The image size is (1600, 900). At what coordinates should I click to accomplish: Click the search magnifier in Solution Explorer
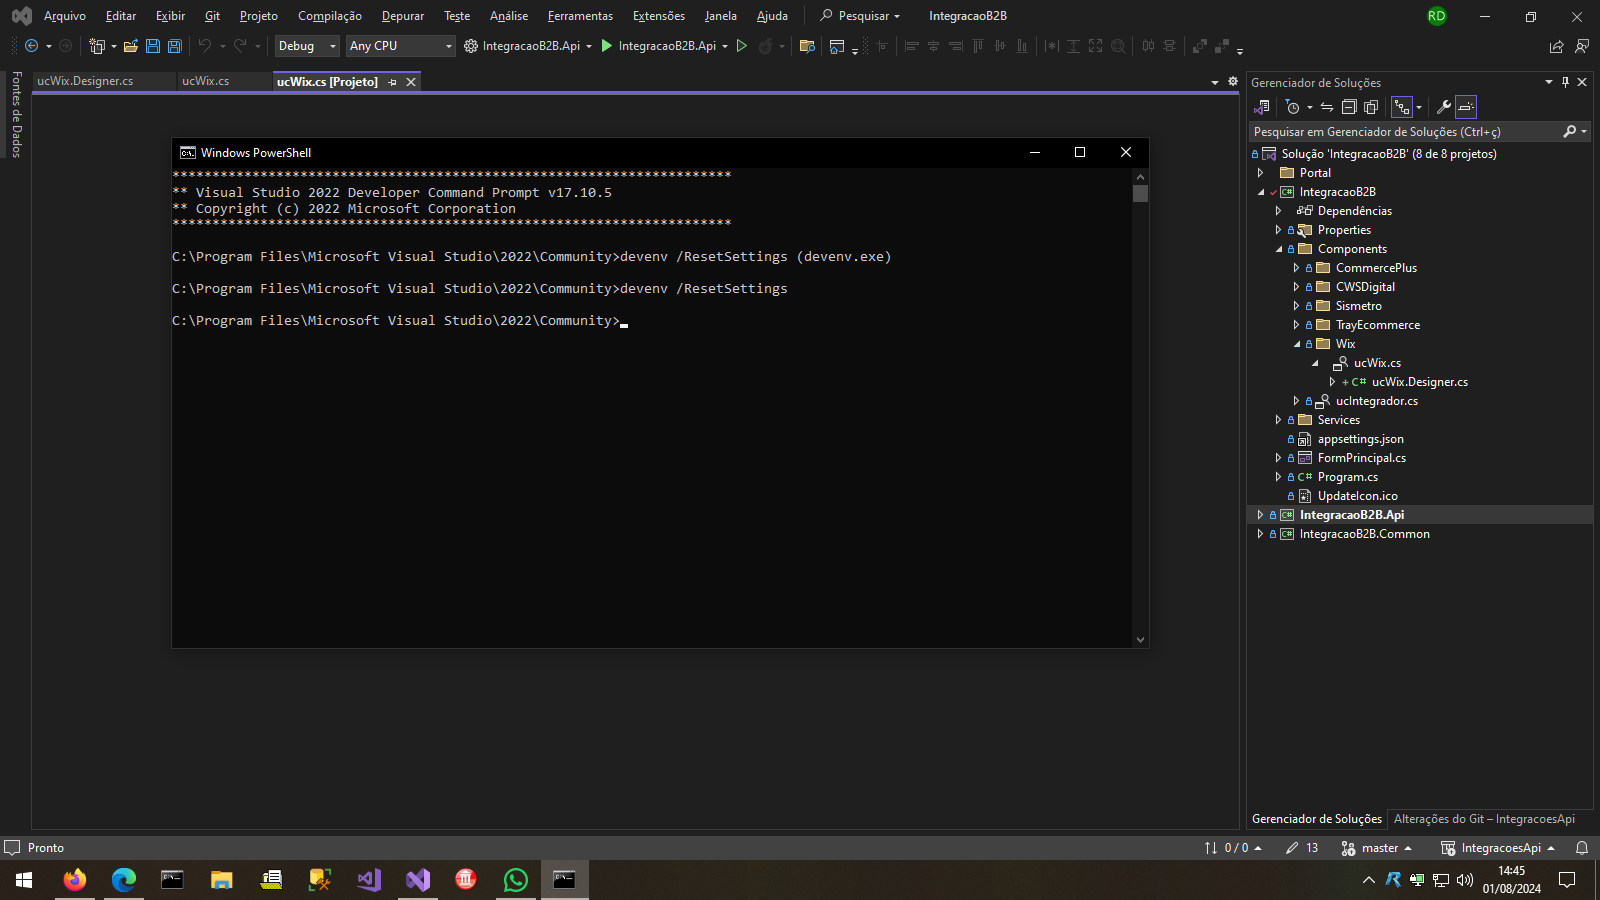(x=1570, y=132)
